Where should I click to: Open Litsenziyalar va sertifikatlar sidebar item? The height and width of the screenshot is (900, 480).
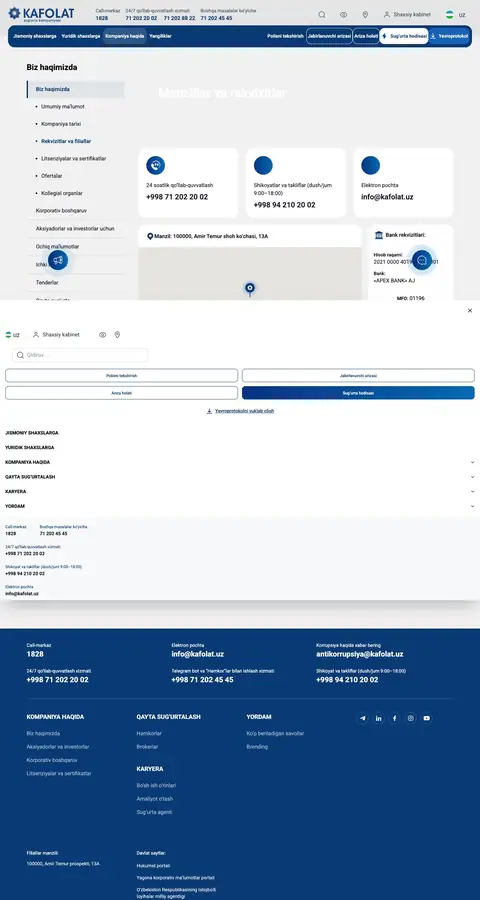point(73,158)
